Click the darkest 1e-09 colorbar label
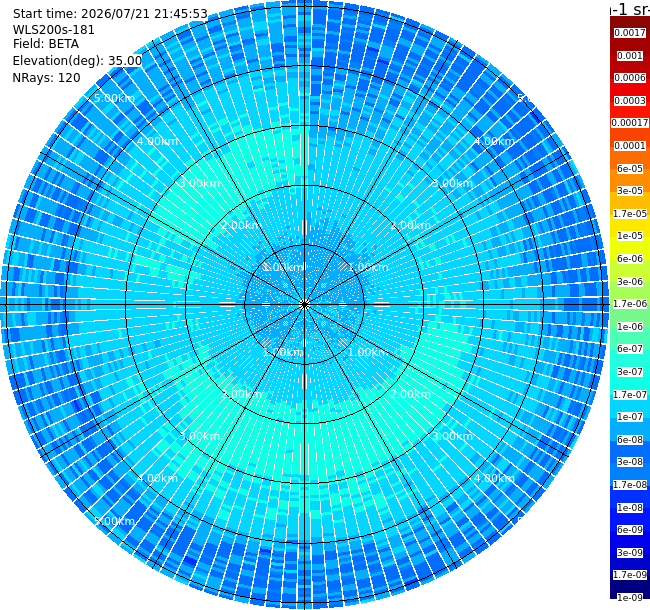 630,597
